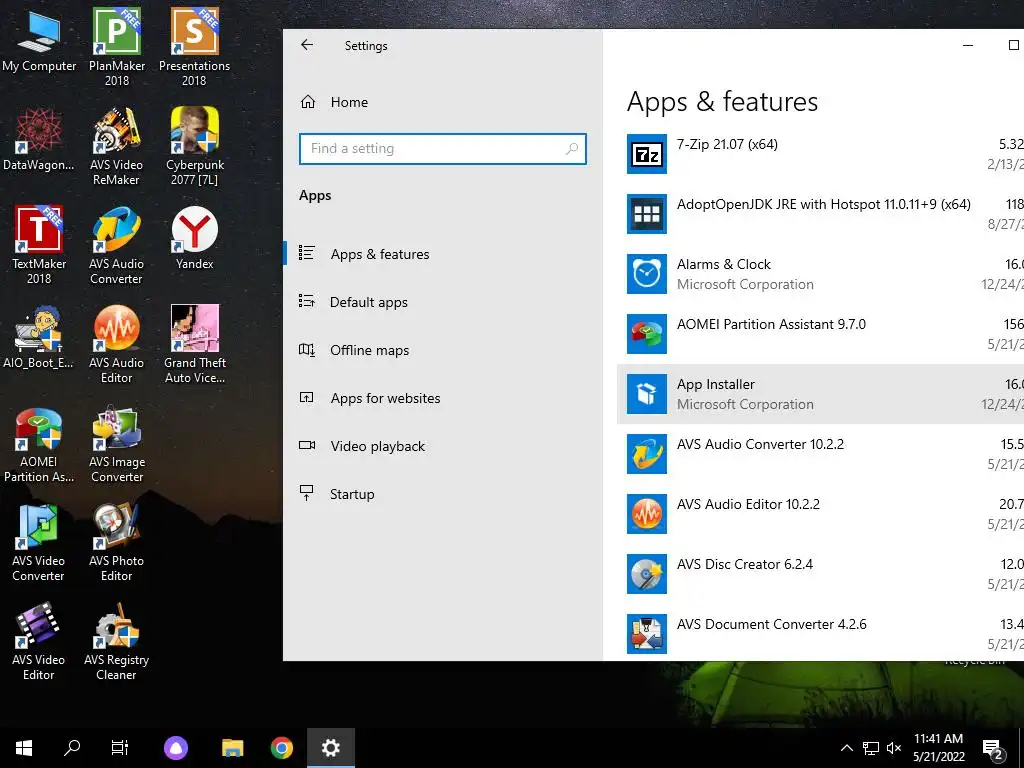Open Action Center notifications icon

(993, 748)
